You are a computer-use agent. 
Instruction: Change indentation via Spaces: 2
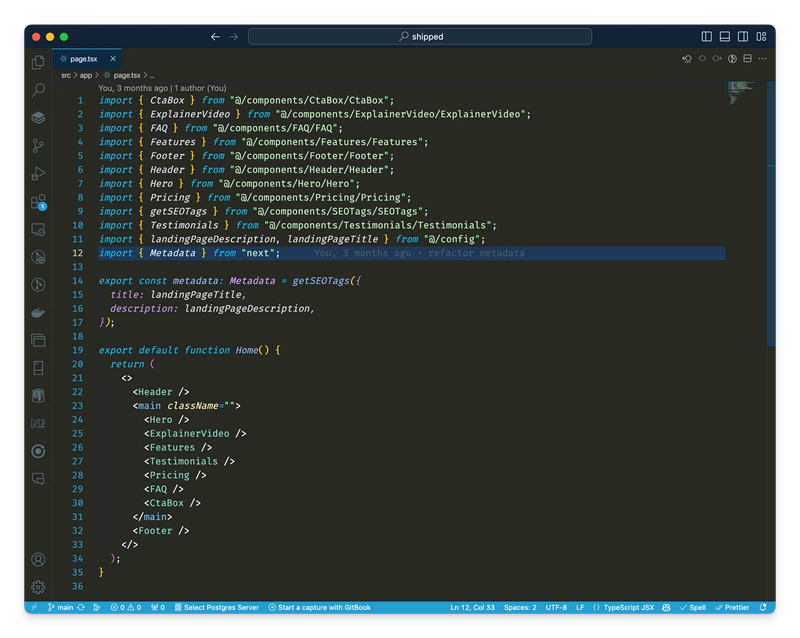[x=520, y=607]
